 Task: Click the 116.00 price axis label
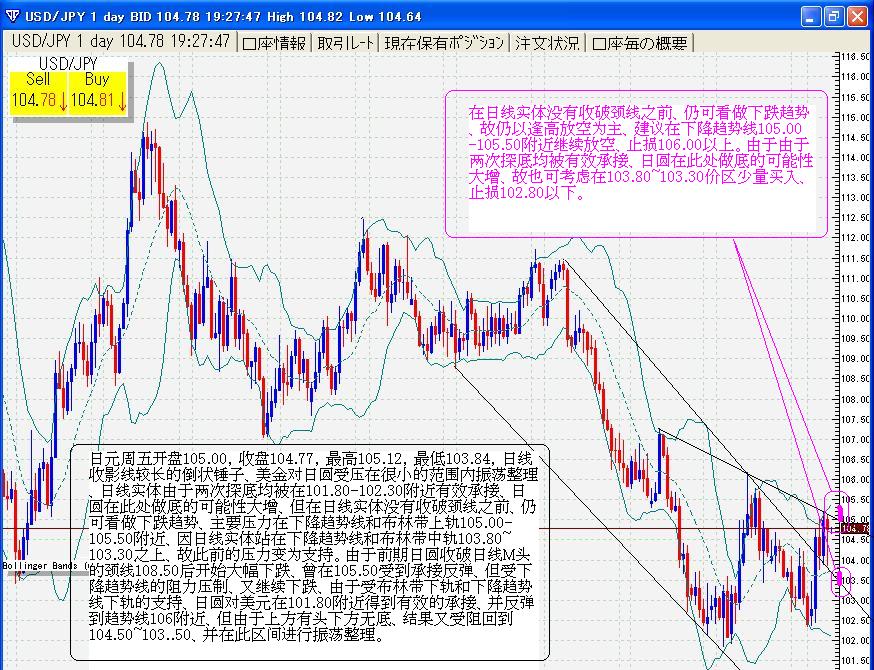tap(857, 76)
